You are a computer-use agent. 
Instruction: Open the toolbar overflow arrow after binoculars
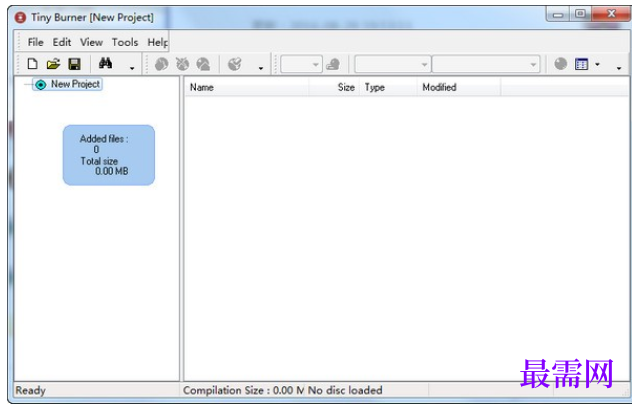132,68
